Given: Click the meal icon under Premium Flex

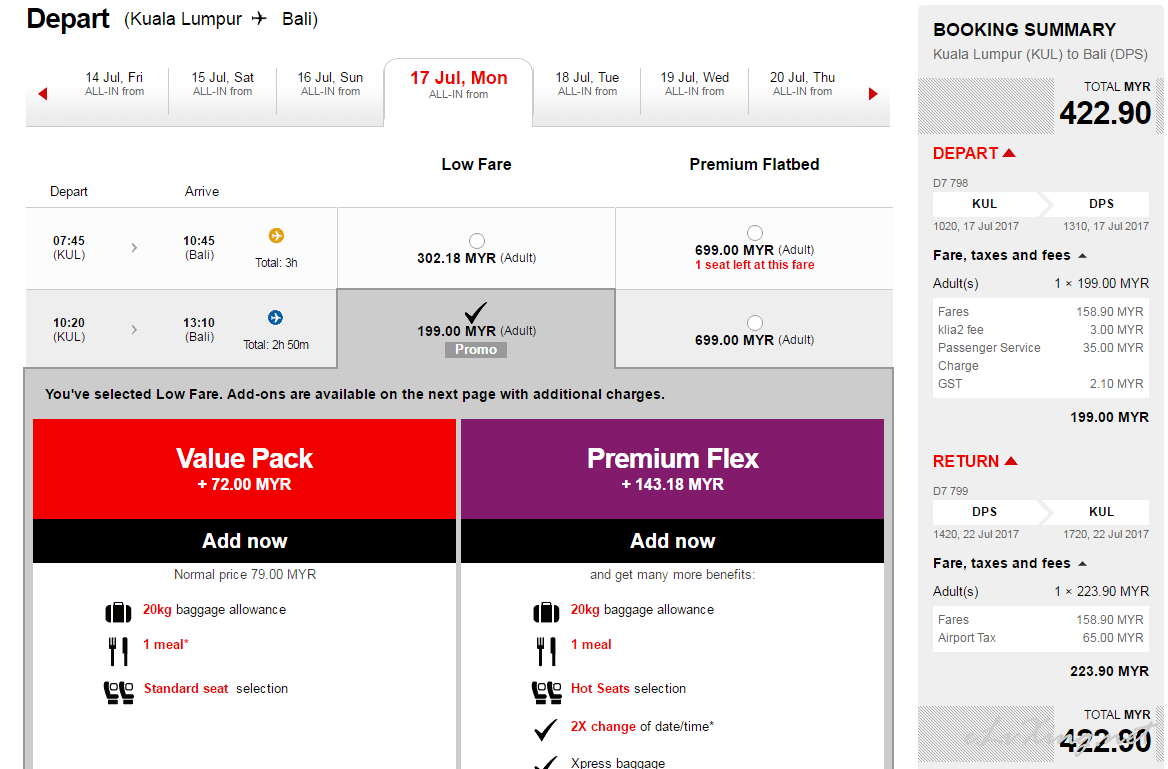Looking at the screenshot, I should (x=546, y=651).
